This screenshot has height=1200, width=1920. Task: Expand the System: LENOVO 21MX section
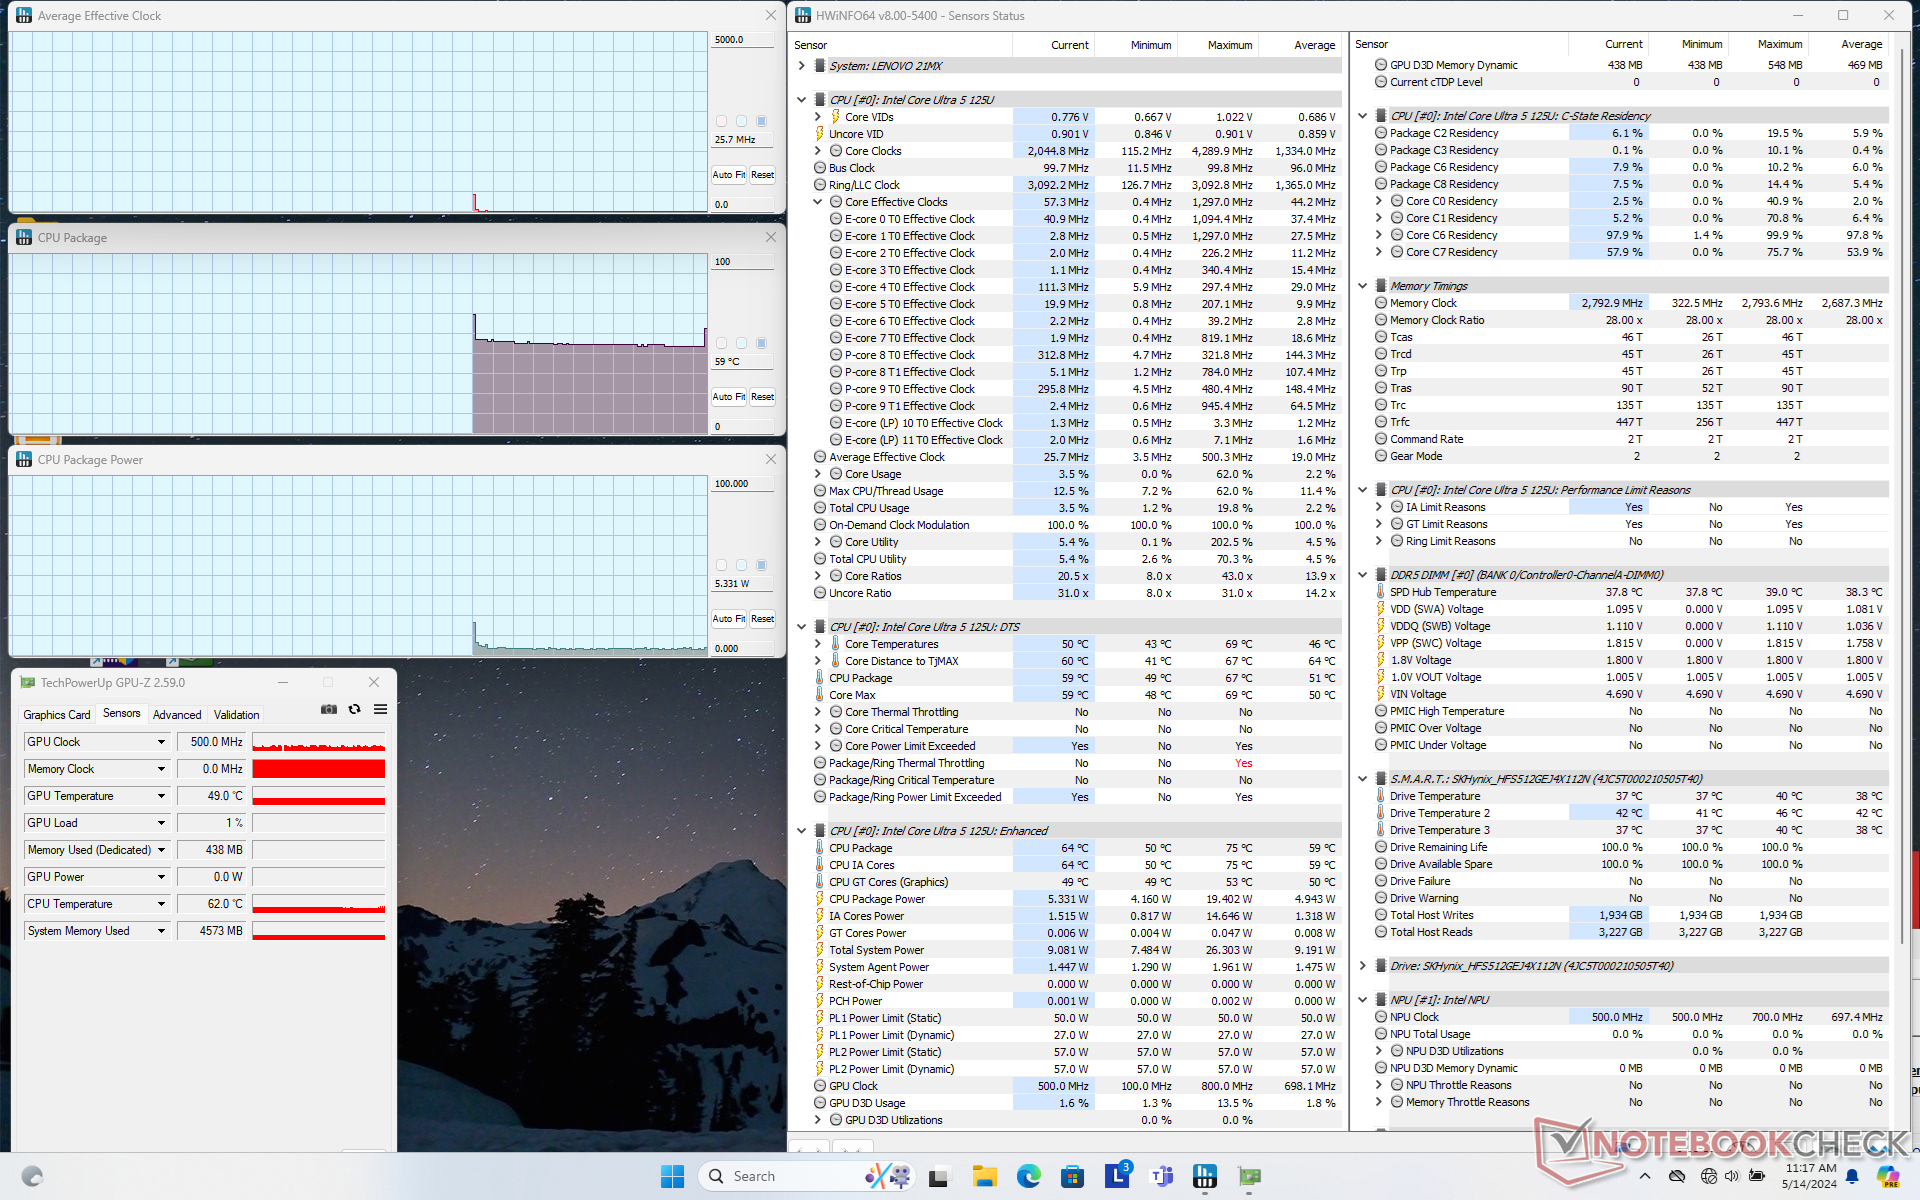[801, 66]
